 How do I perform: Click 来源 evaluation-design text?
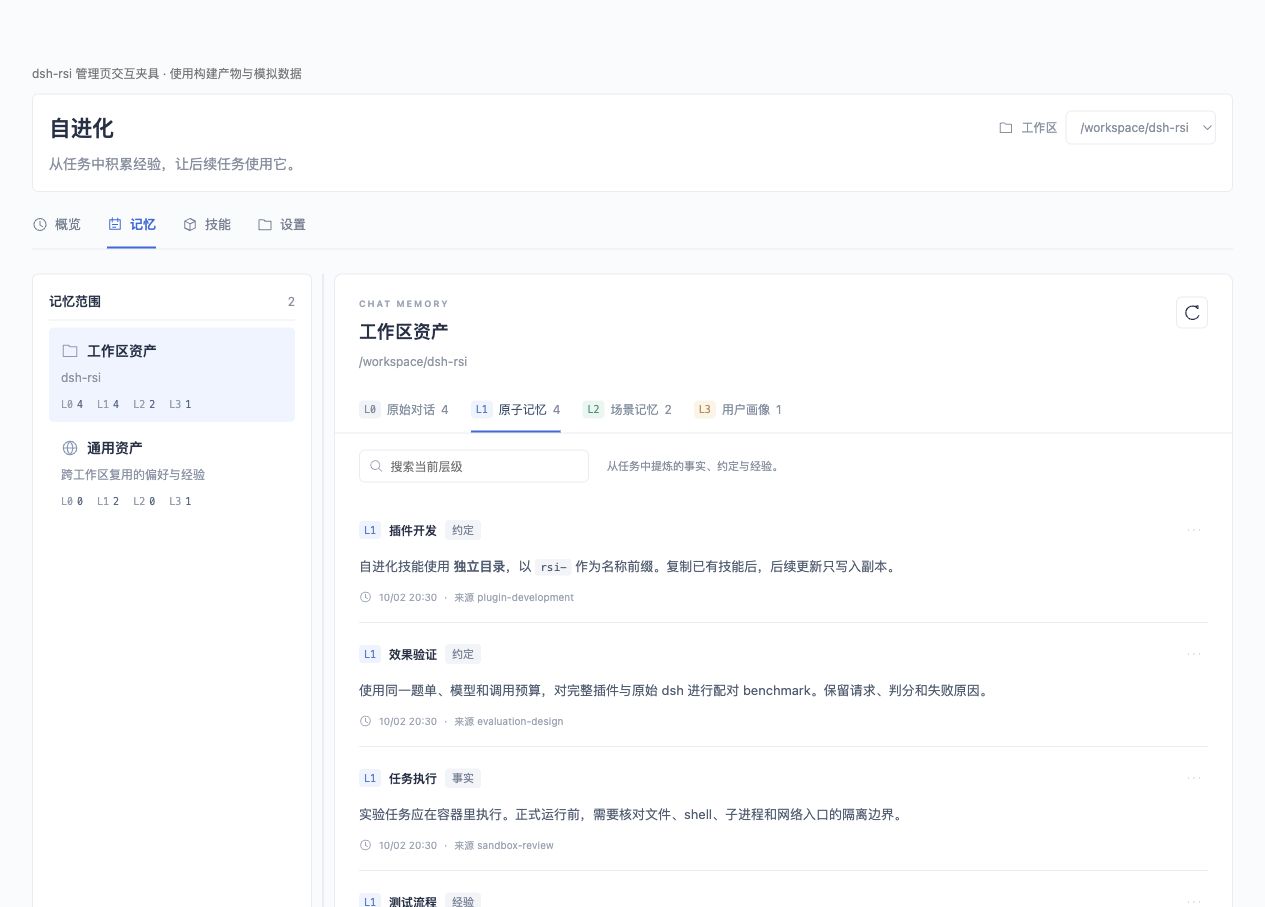coord(509,721)
